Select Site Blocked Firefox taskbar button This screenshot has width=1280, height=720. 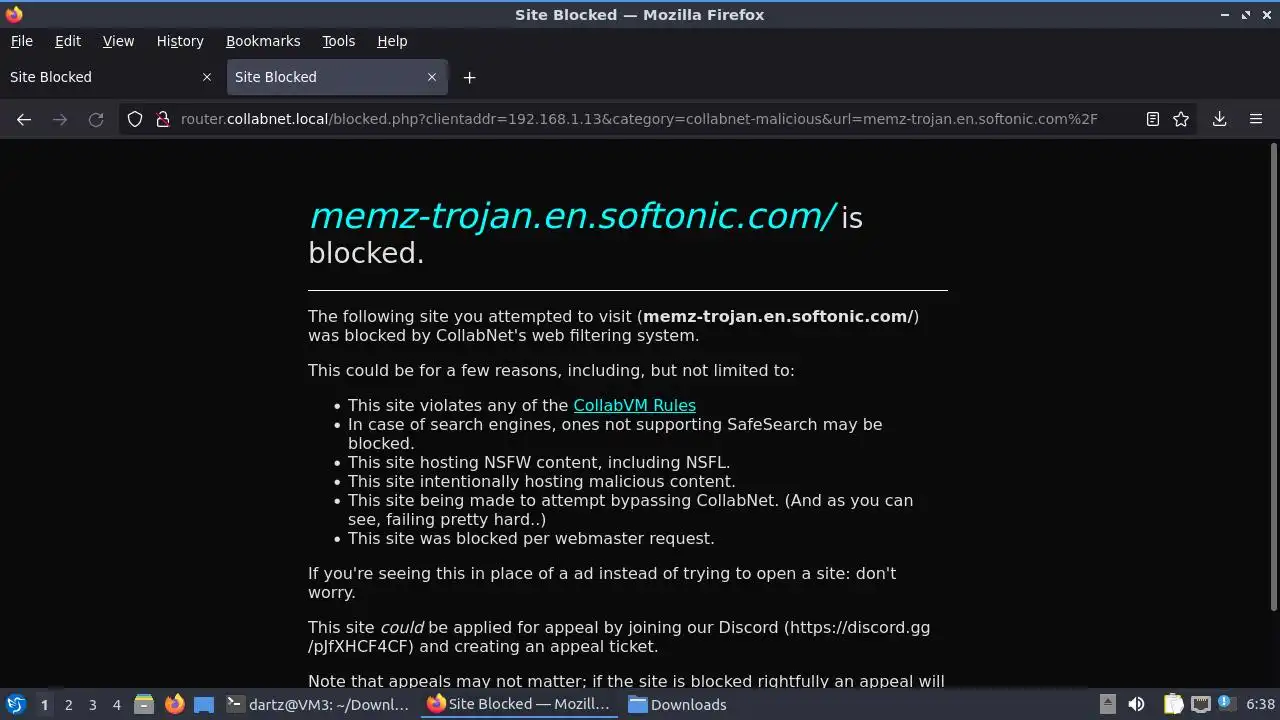point(519,704)
